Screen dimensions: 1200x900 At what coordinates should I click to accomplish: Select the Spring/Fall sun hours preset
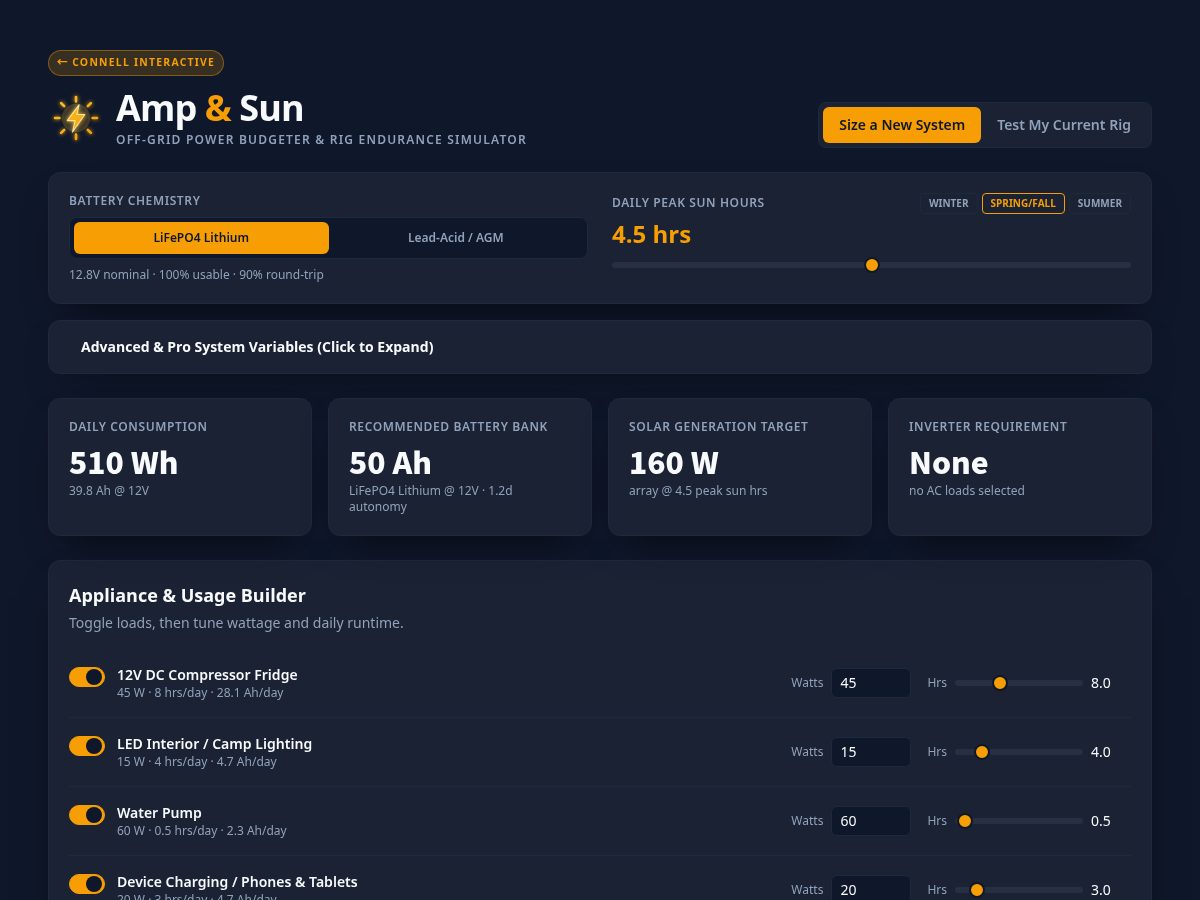coord(1023,203)
